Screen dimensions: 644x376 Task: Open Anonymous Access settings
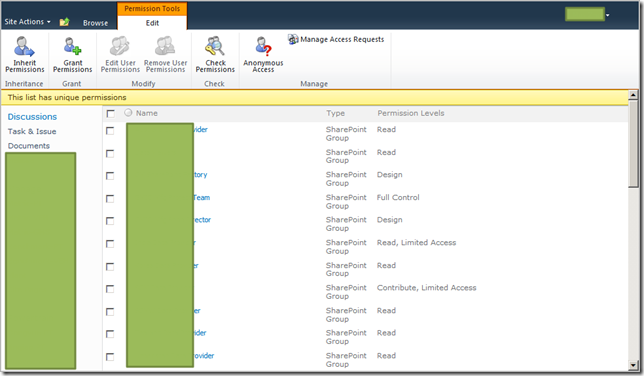tap(263, 55)
